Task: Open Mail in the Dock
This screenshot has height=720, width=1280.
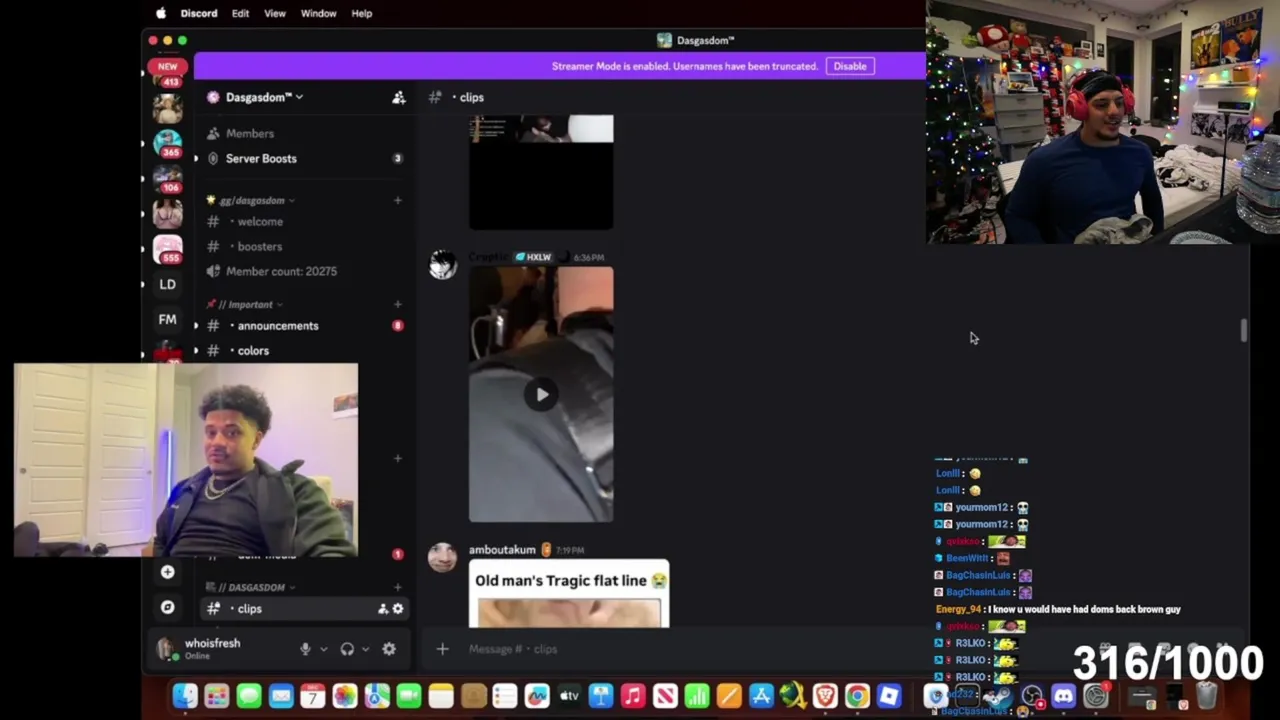Action: (x=281, y=696)
